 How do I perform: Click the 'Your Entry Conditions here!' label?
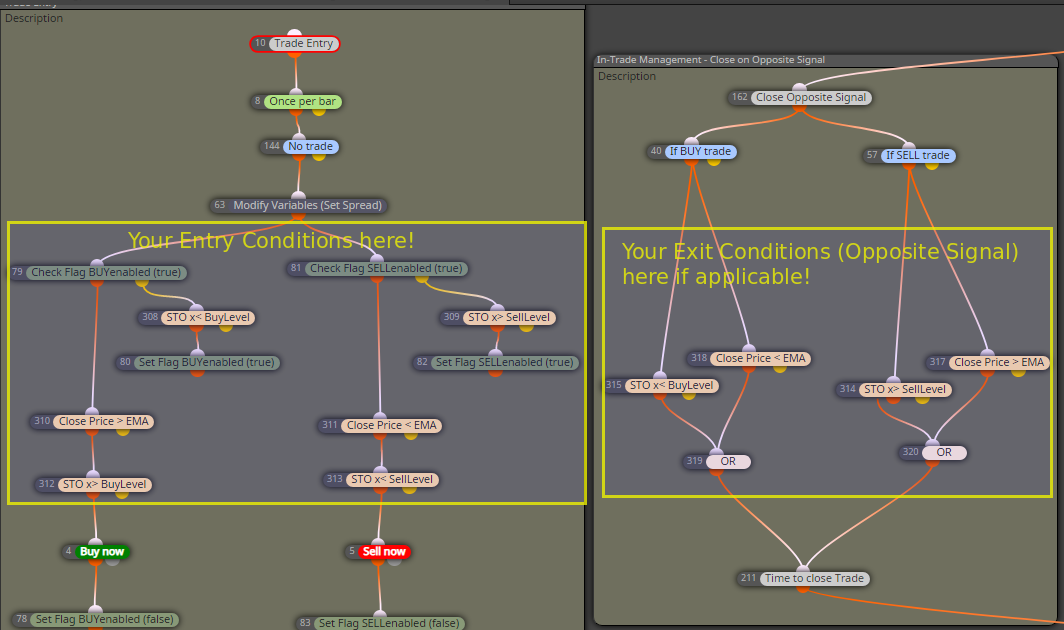(271, 240)
